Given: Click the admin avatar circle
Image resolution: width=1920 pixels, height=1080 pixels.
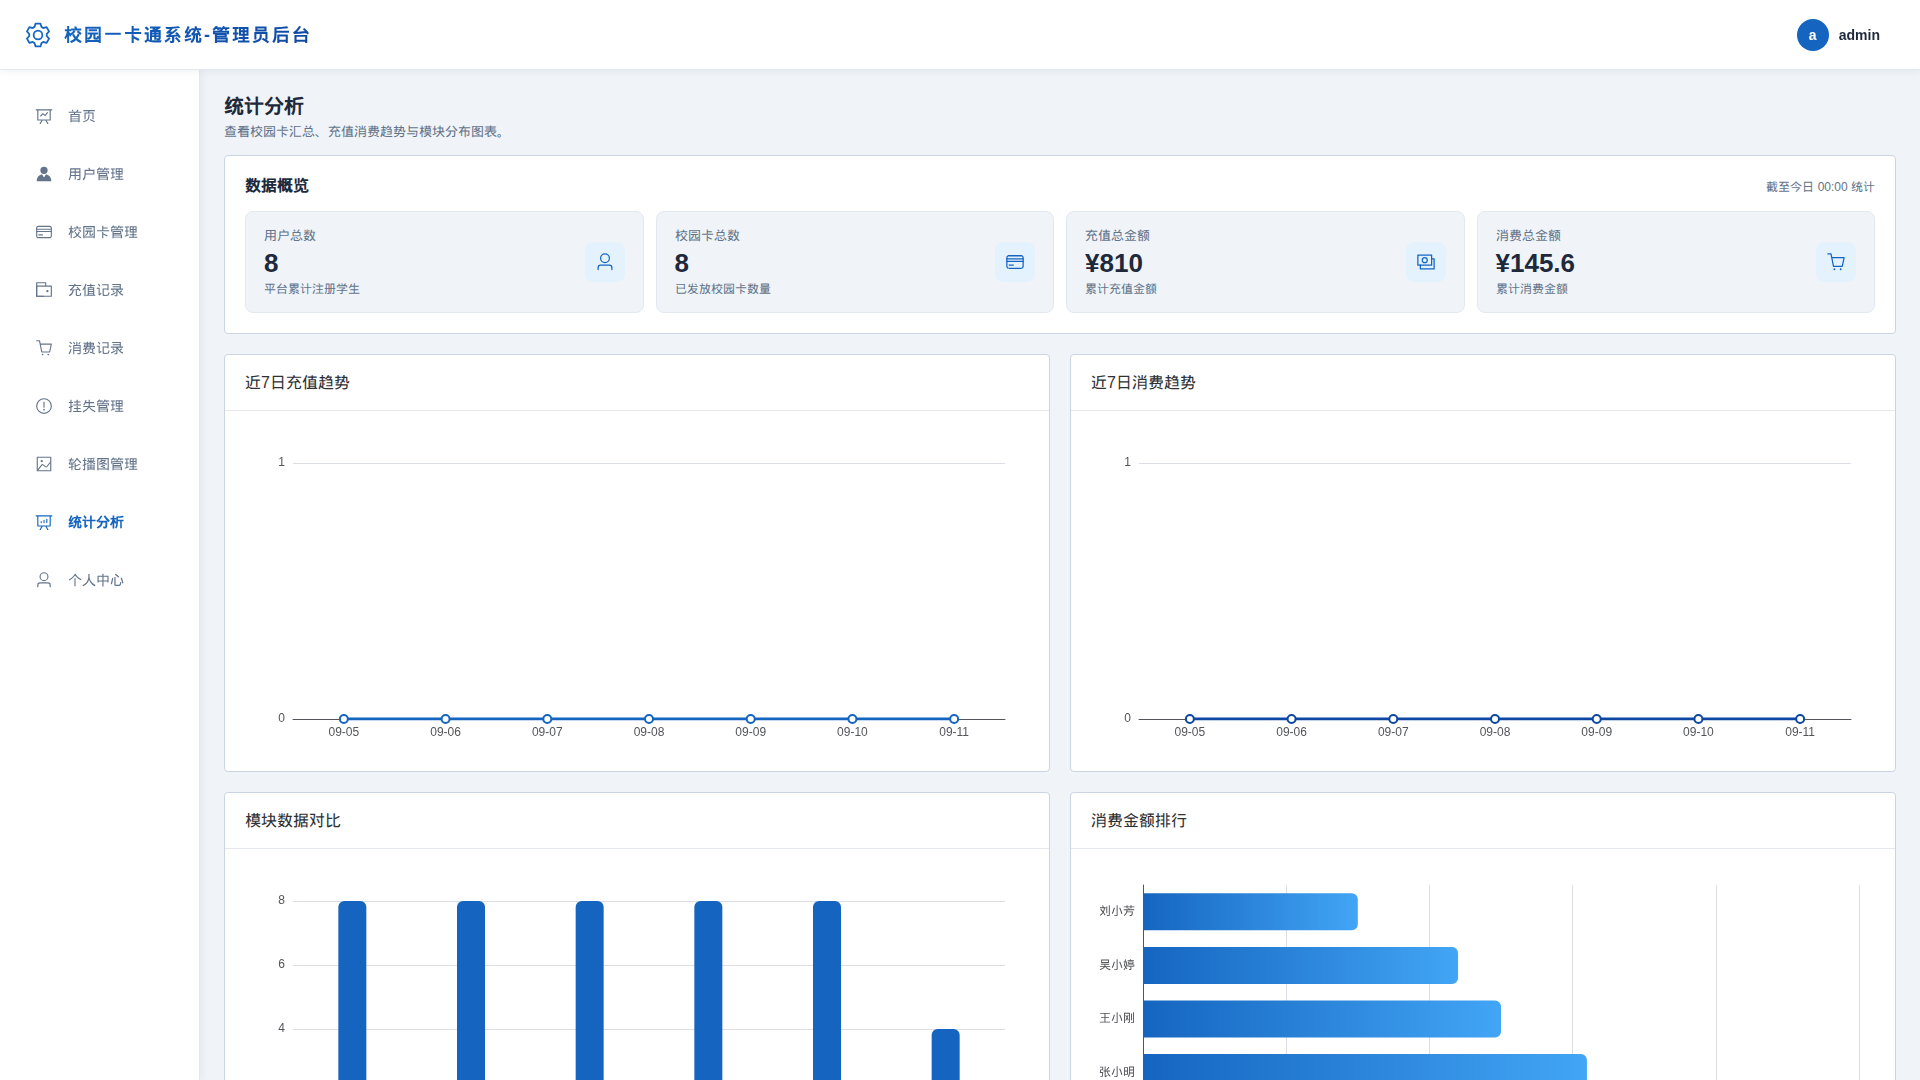Looking at the screenshot, I should [x=1812, y=35].
